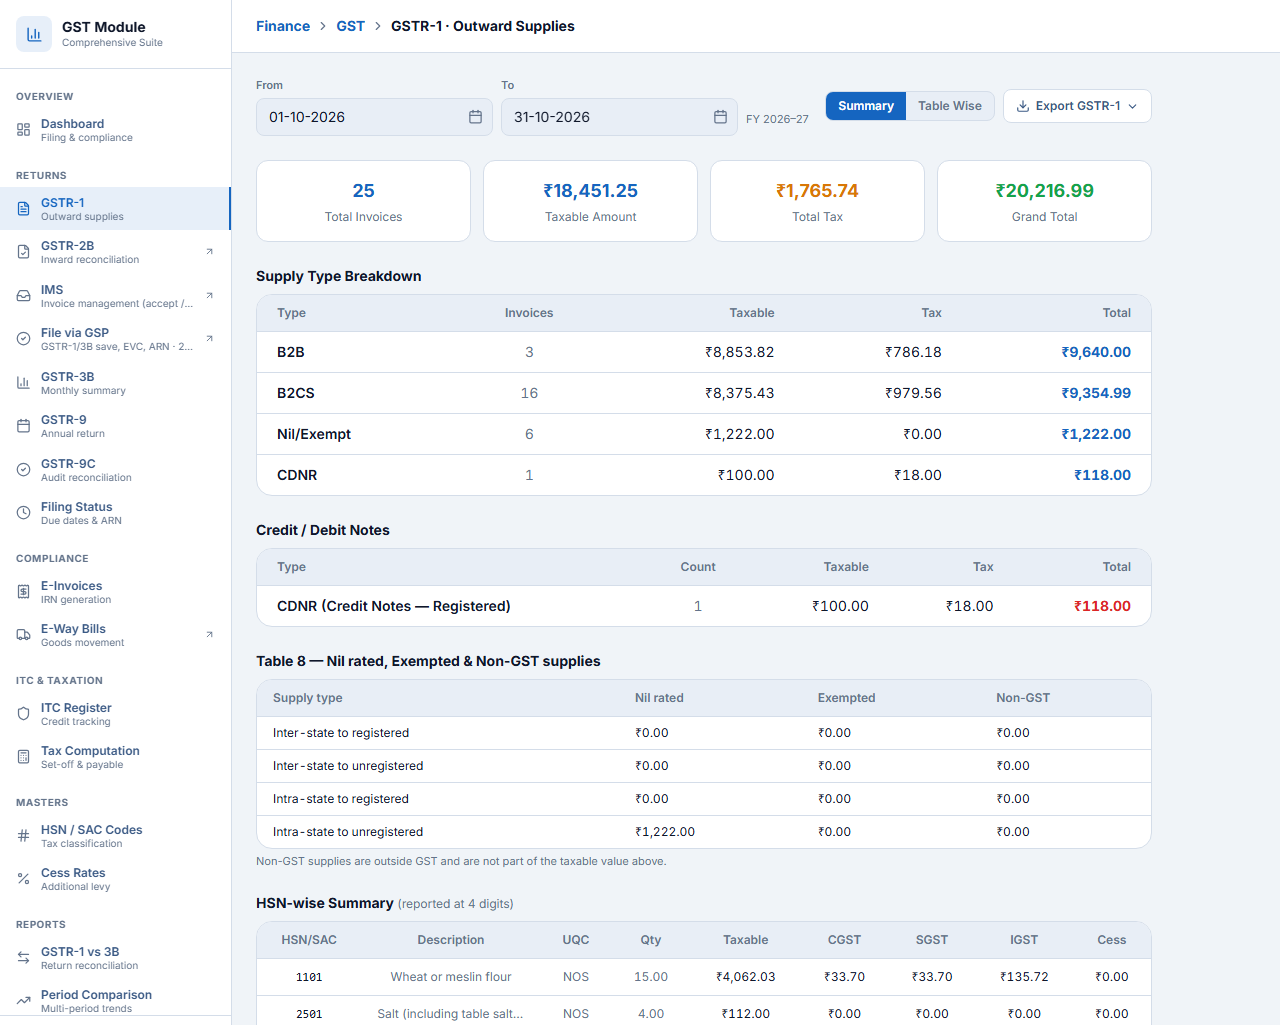This screenshot has height=1025, width=1280.
Task: Click the GST breadcrumb link
Action: click(350, 26)
